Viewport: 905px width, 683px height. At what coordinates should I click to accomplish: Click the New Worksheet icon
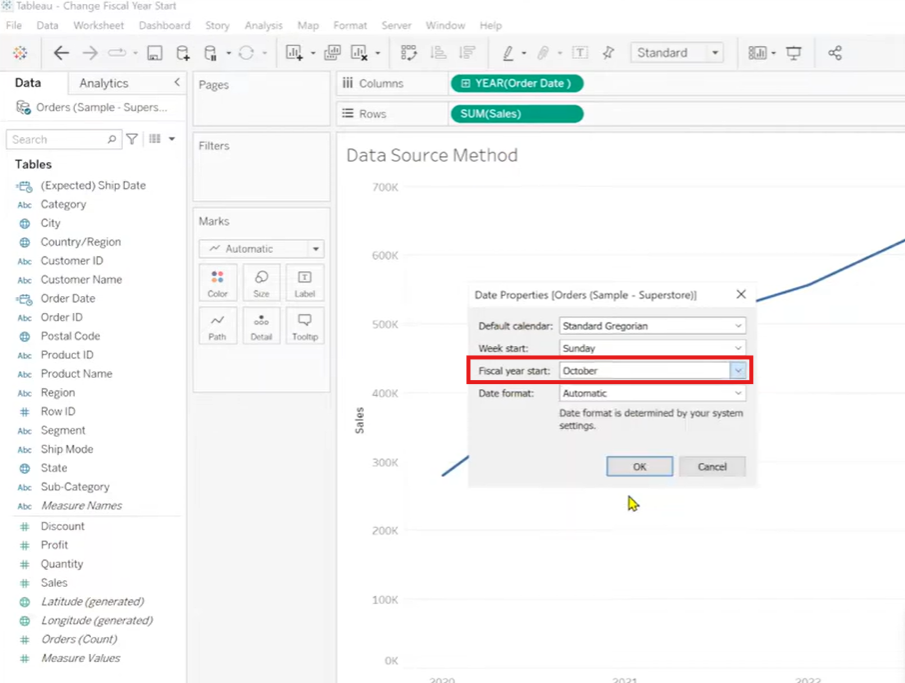coord(294,53)
